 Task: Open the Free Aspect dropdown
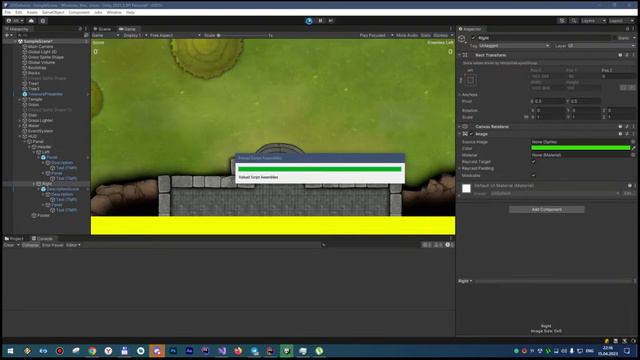pos(175,36)
